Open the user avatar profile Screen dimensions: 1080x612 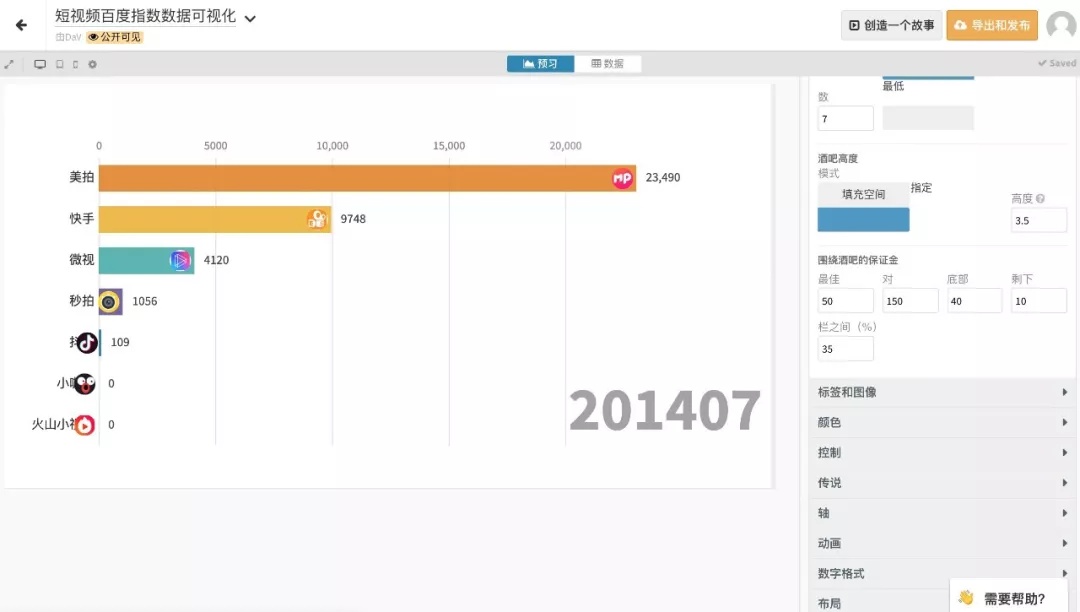tap(1061, 25)
